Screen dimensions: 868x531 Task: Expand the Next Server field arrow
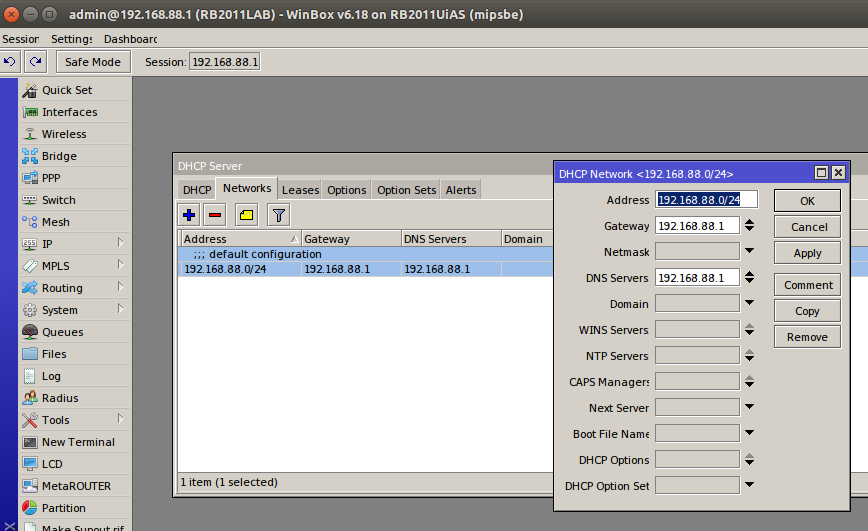coord(749,408)
